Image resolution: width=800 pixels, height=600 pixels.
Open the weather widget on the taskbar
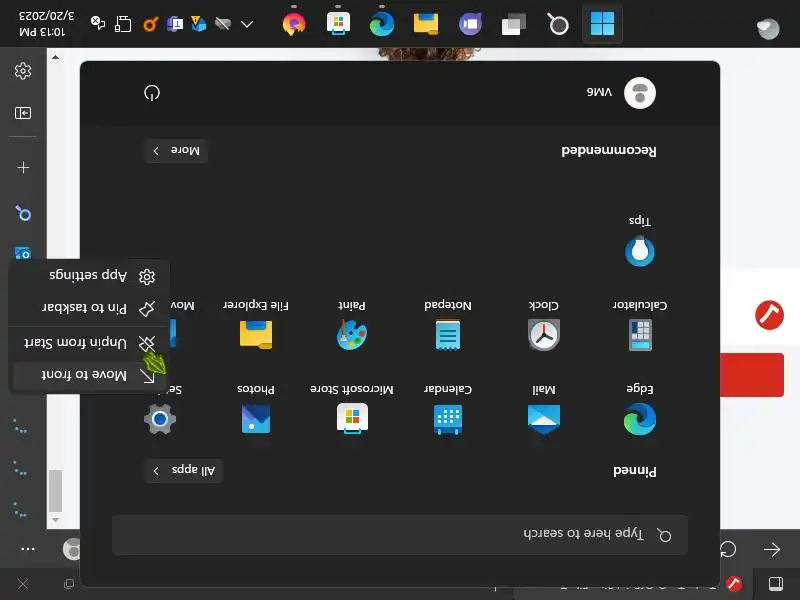click(768, 29)
